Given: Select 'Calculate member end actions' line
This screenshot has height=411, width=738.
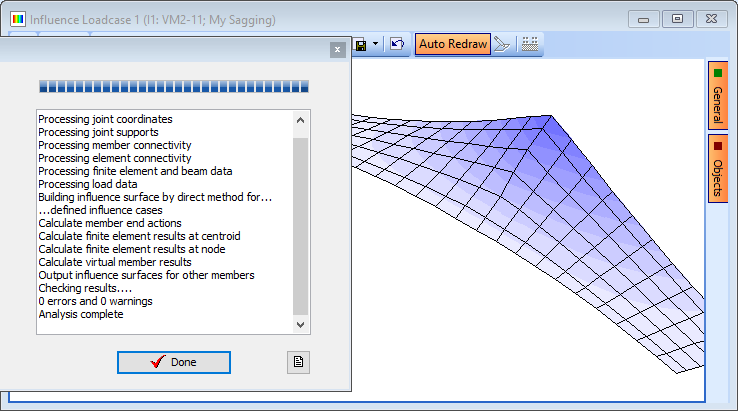Looking at the screenshot, I should (x=110, y=223).
